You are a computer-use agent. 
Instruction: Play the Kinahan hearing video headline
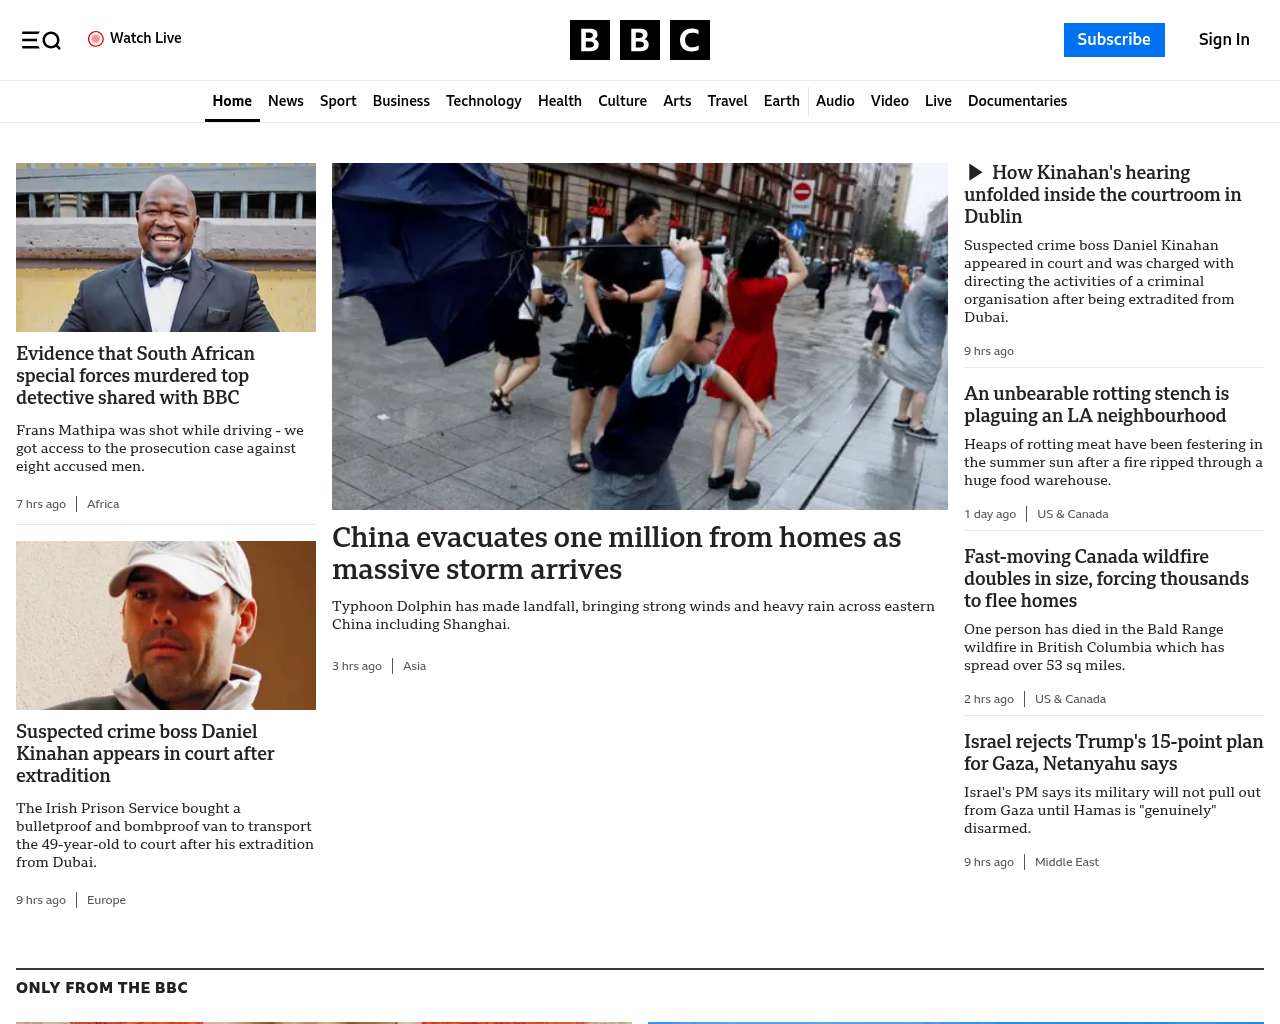tap(1102, 194)
